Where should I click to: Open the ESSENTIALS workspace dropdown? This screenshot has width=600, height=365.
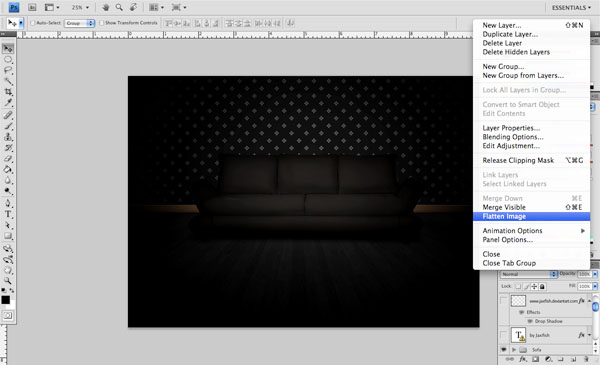coord(571,8)
